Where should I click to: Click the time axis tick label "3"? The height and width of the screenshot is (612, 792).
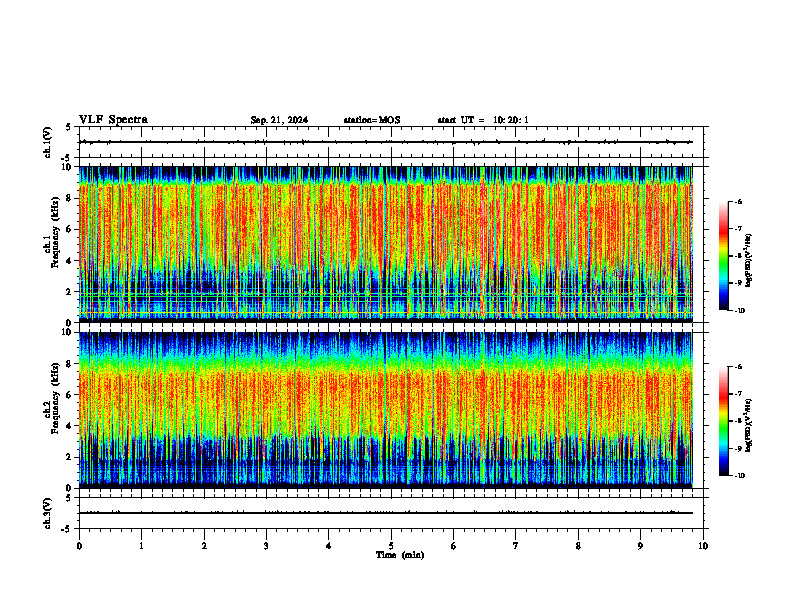(x=266, y=546)
